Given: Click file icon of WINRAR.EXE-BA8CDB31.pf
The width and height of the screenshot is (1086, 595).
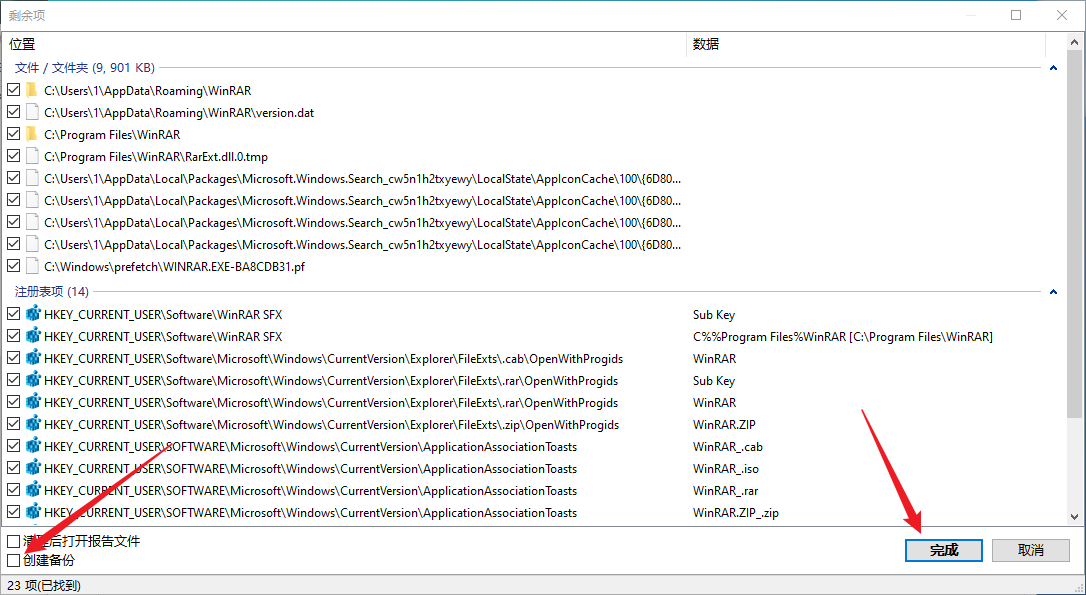Looking at the screenshot, I should (32, 267).
